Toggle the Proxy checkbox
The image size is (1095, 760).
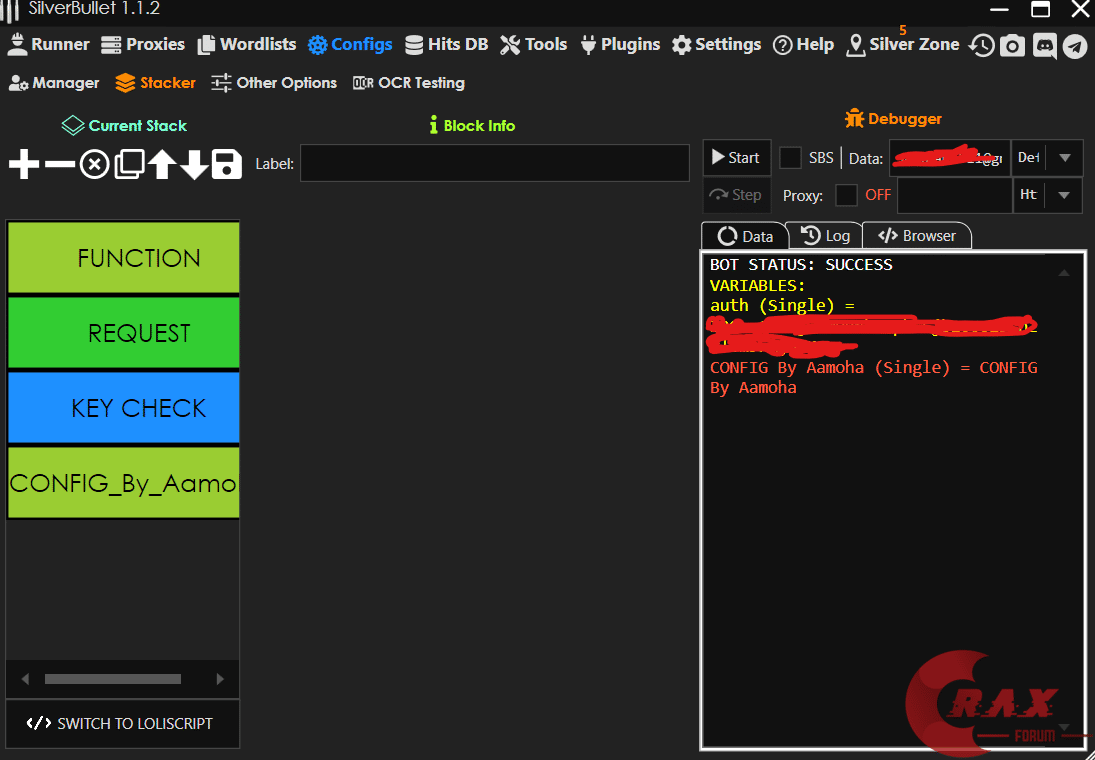click(x=846, y=195)
